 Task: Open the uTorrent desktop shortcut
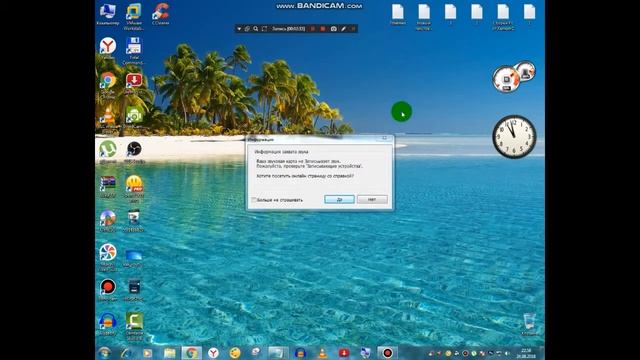tap(108, 151)
